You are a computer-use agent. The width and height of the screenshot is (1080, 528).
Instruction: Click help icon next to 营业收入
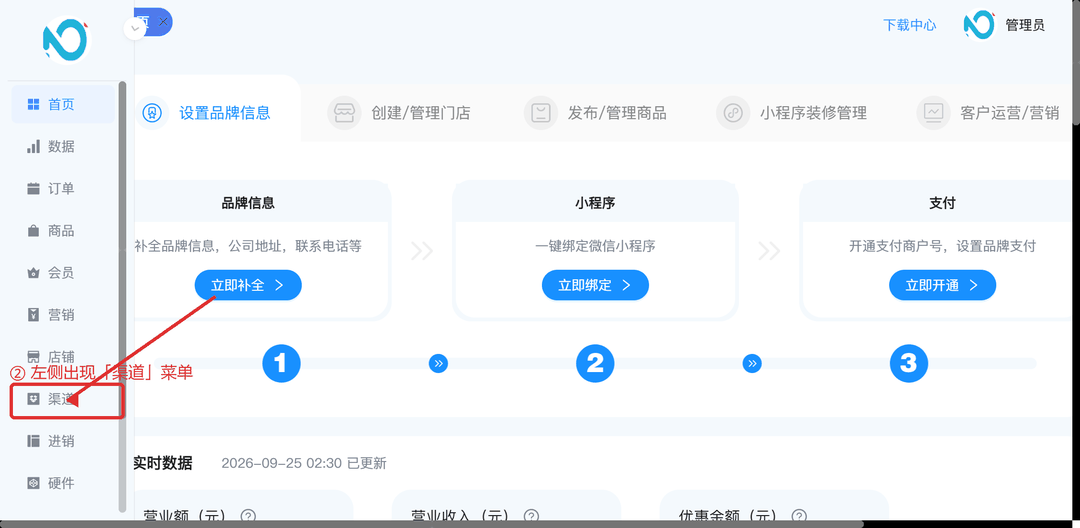coord(530,516)
